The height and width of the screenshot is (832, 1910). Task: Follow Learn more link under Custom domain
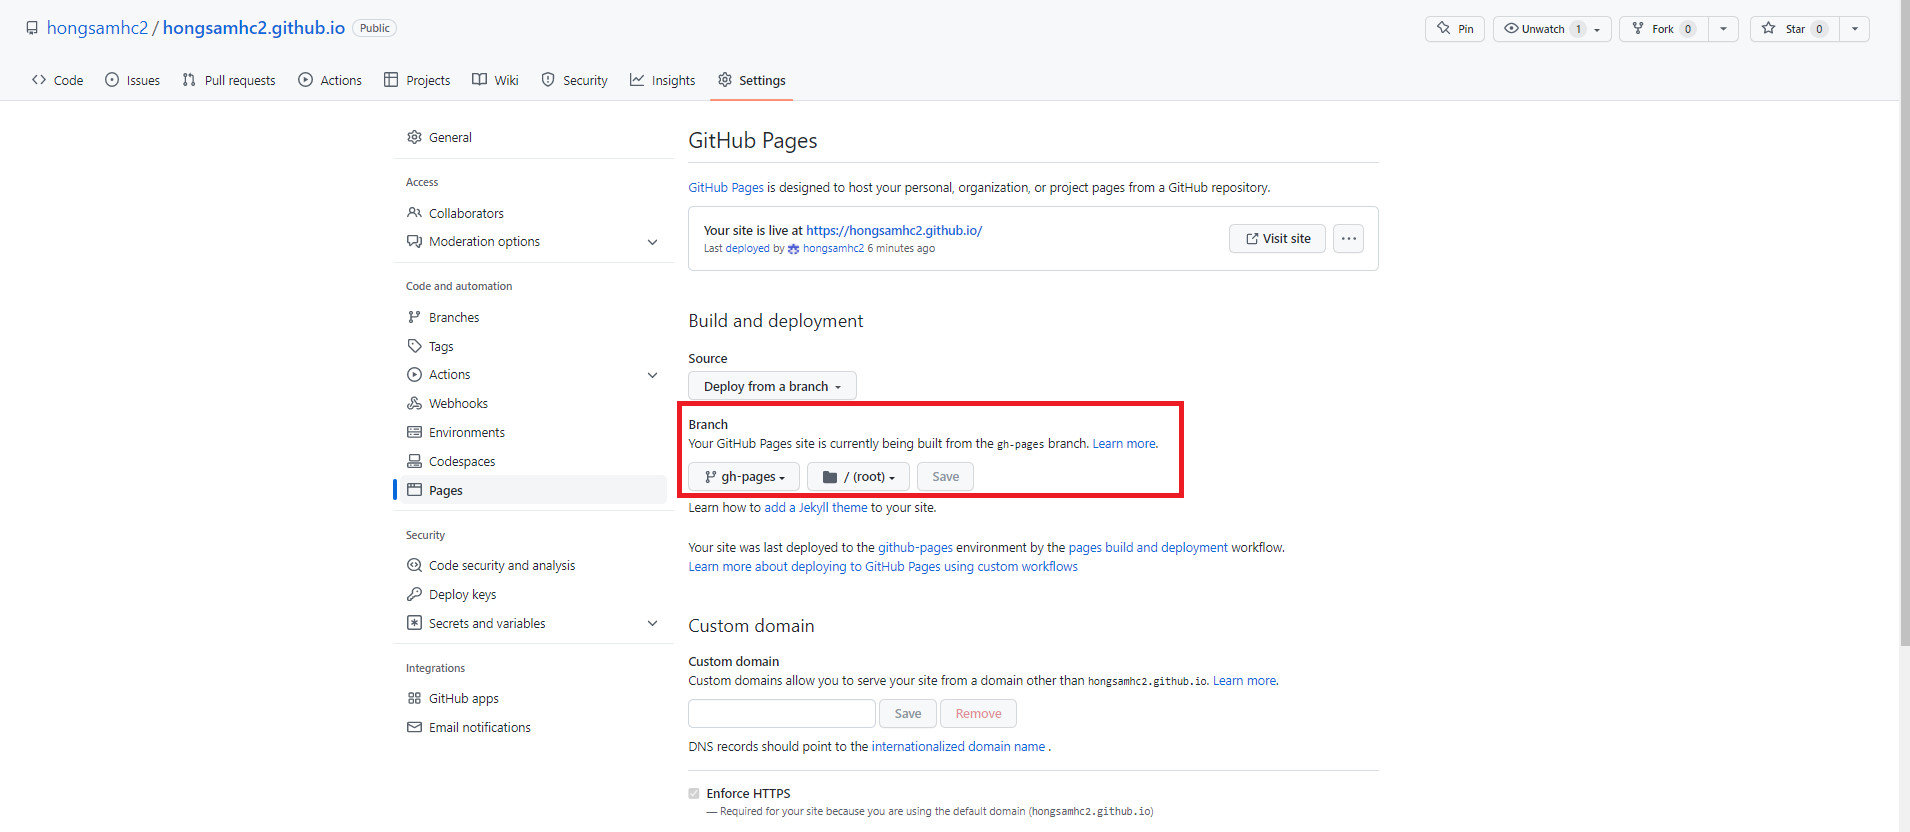click(x=1244, y=681)
